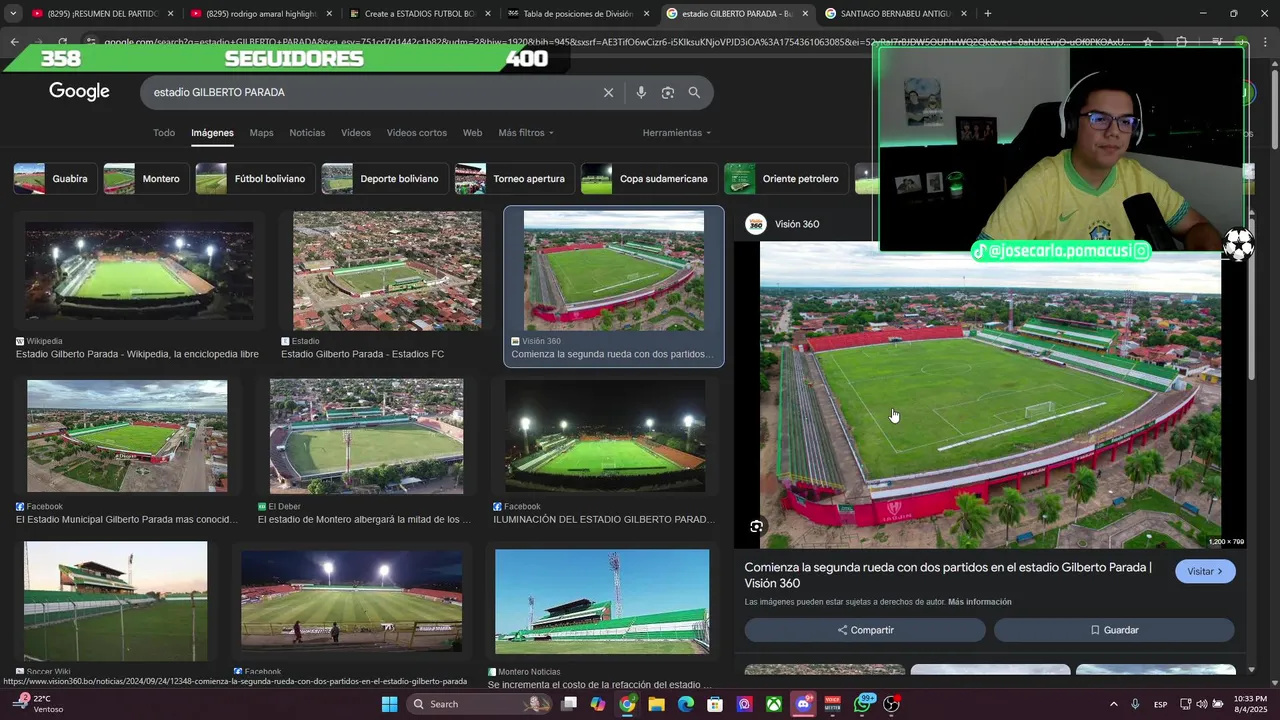Switch to the SANTIAGO BERNABEU ANTIGUO browser tab
The width and height of the screenshot is (1280, 720).
click(x=897, y=14)
